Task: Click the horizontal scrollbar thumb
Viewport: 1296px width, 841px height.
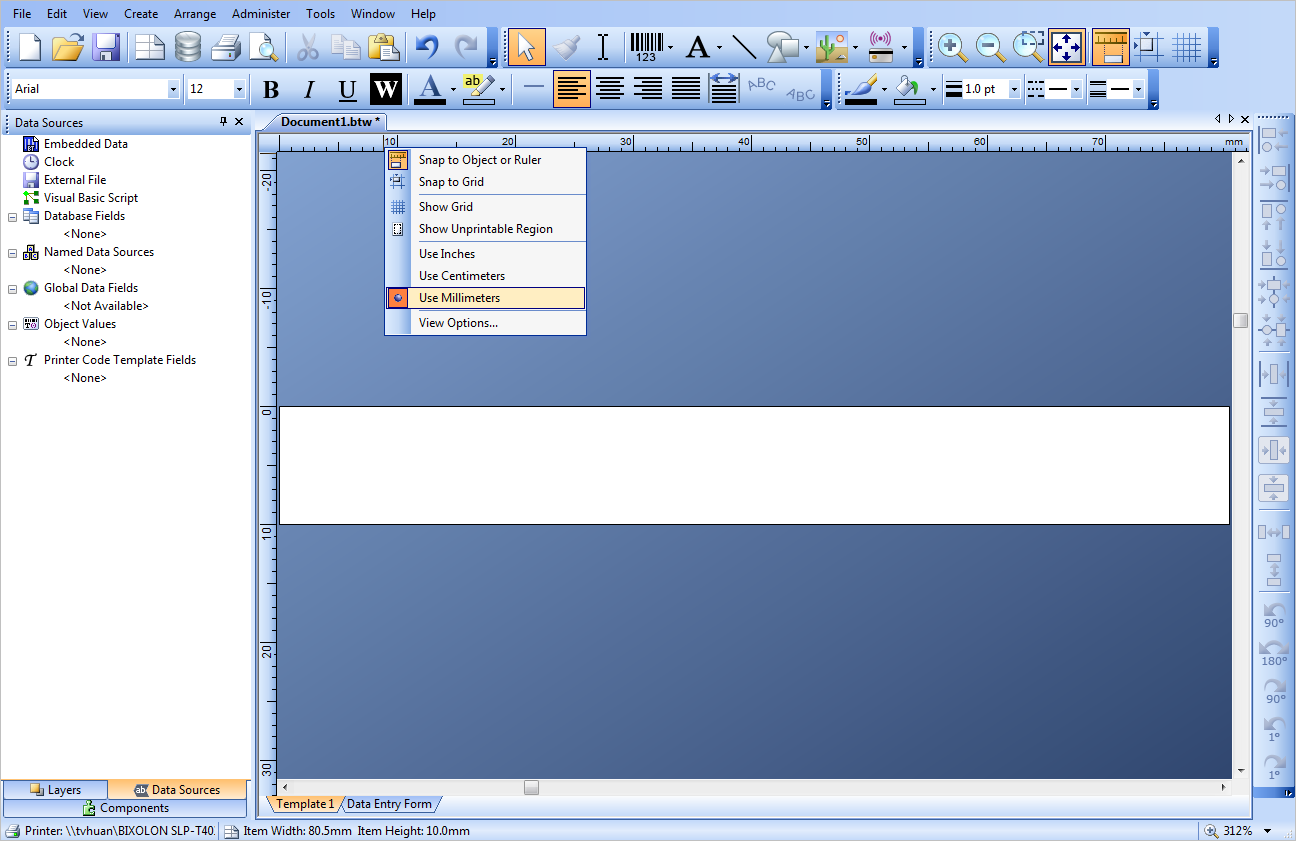Action: click(x=531, y=788)
